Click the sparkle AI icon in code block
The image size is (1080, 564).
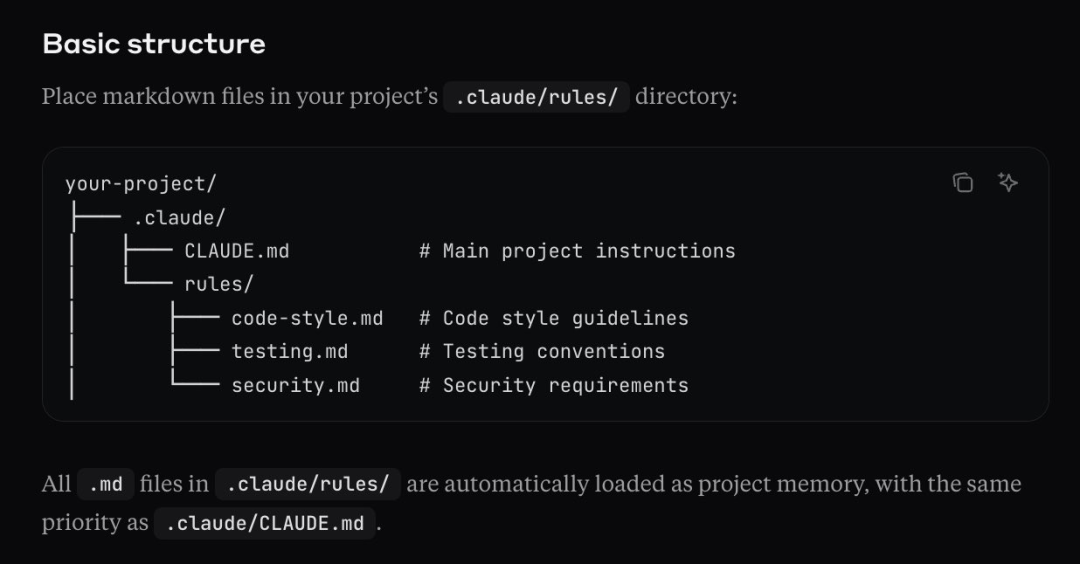pyautogui.click(x=1008, y=182)
